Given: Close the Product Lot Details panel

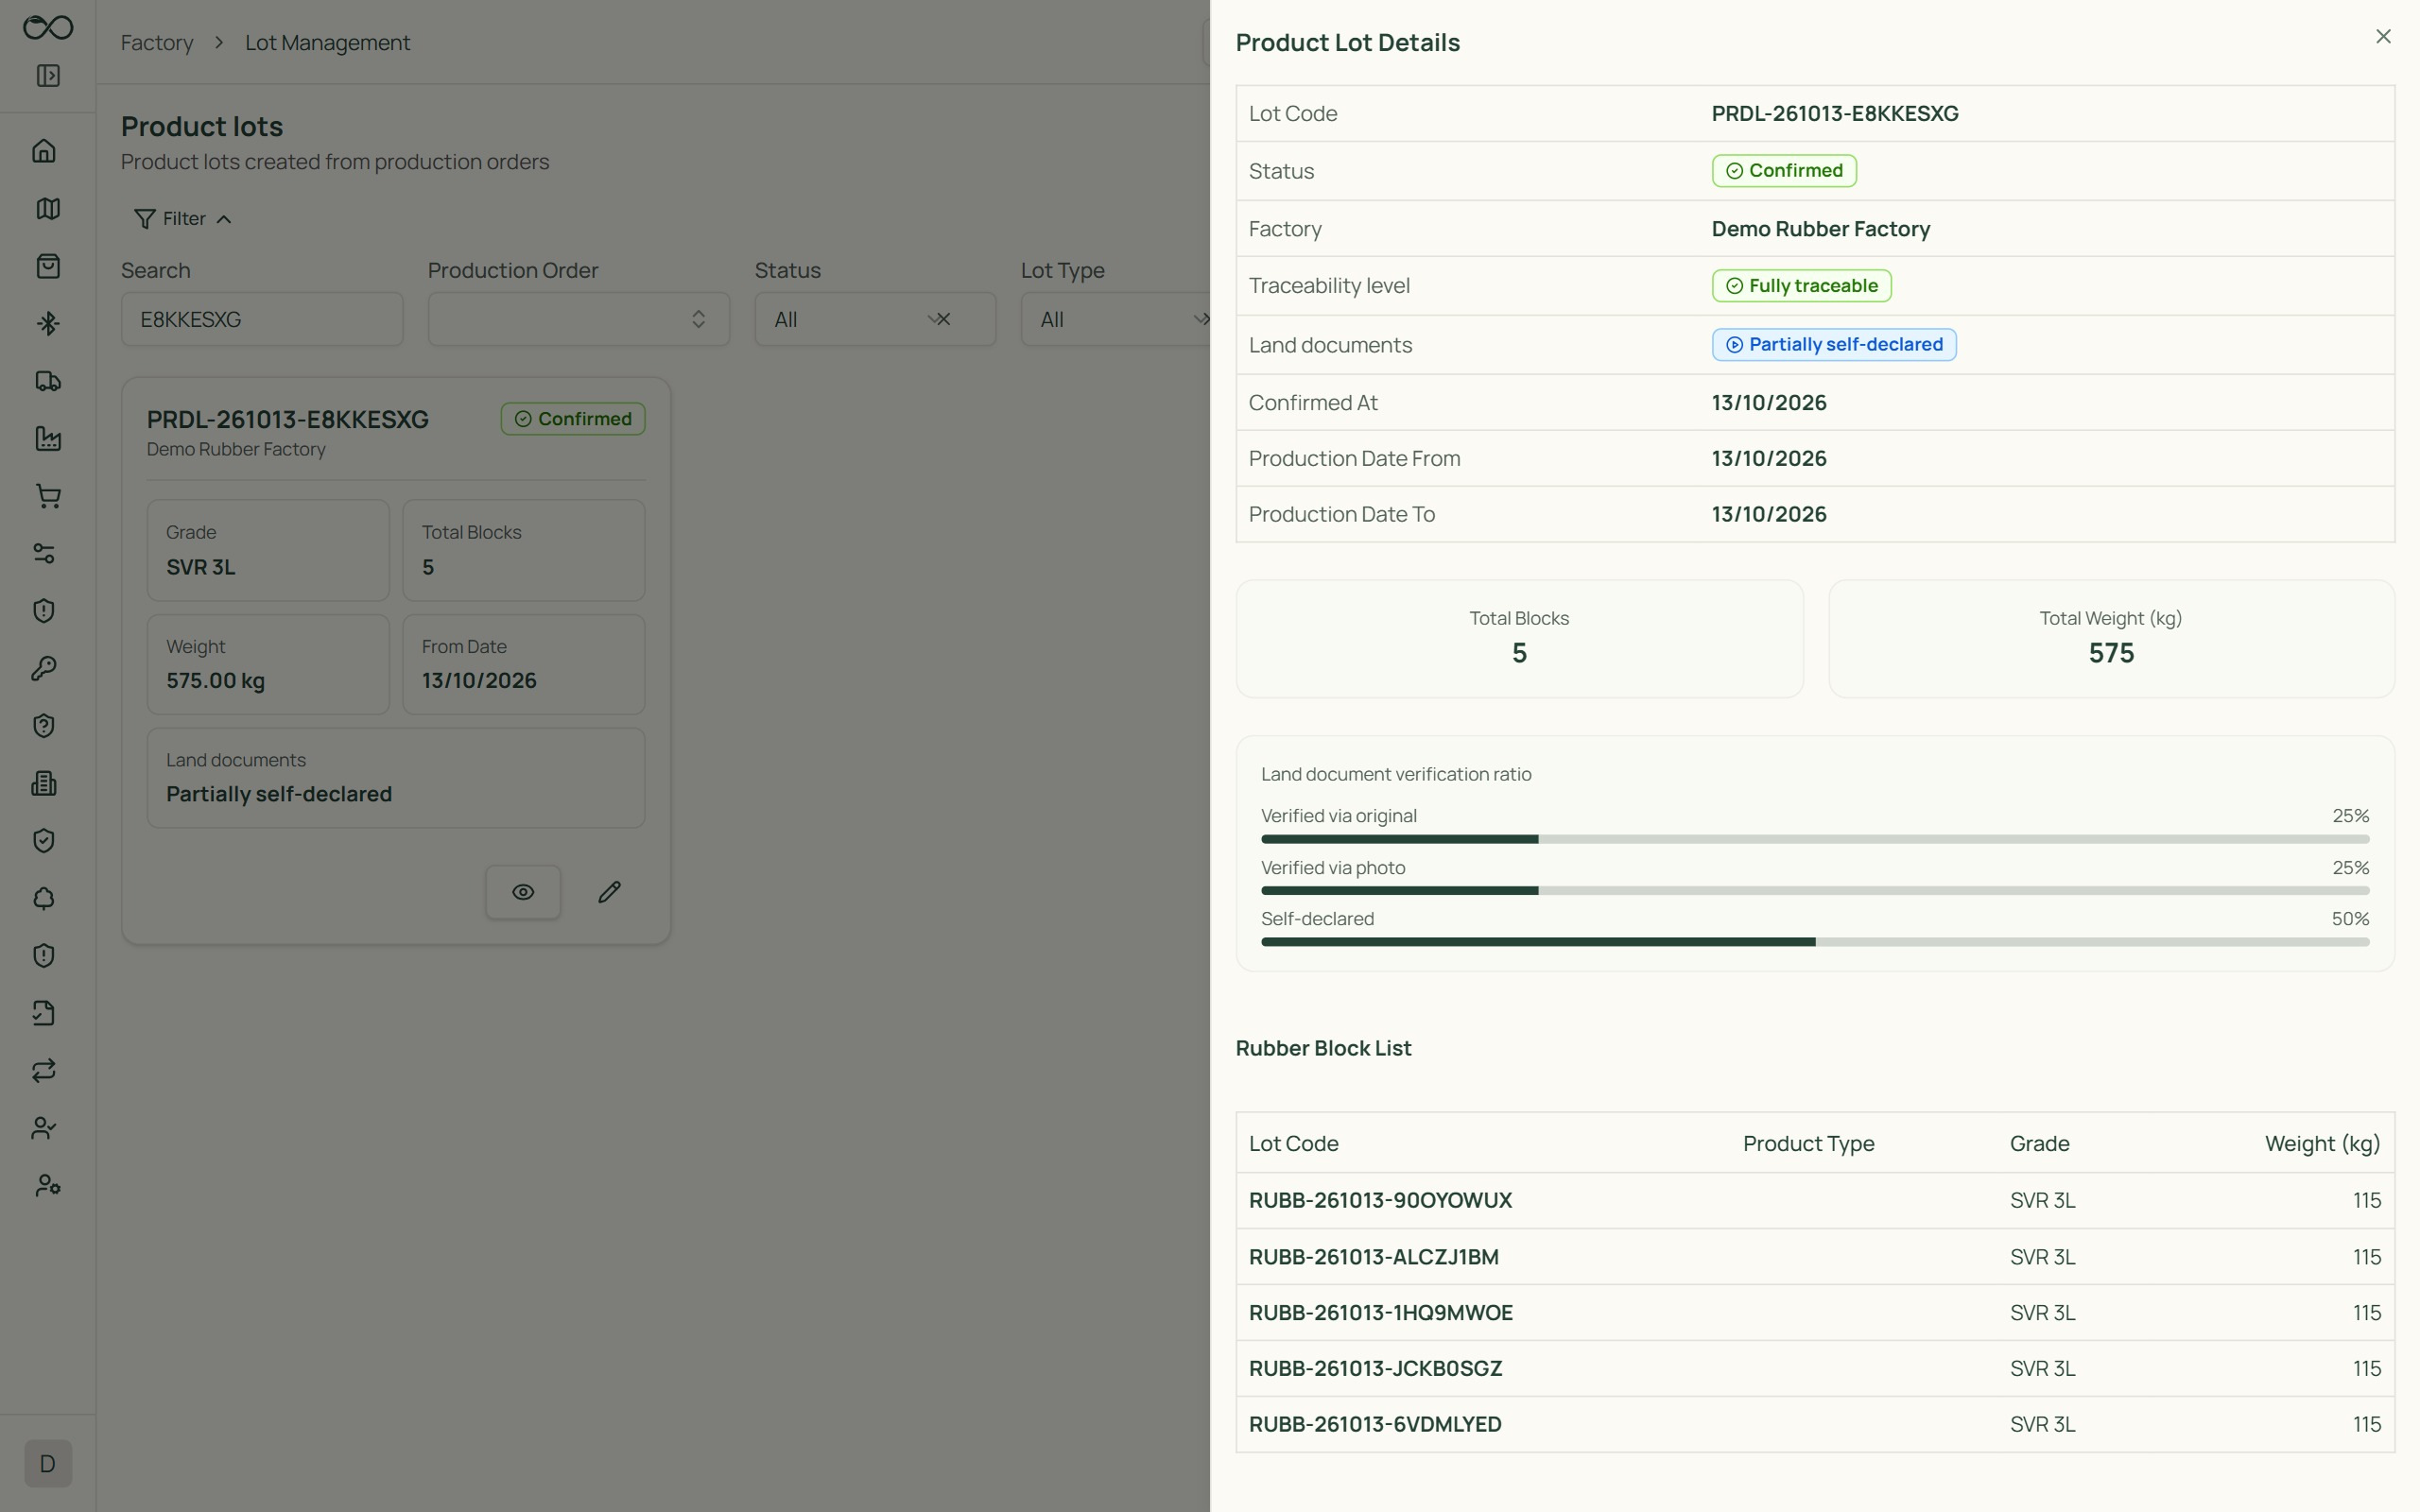Looking at the screenshot, I should 2383,37.
